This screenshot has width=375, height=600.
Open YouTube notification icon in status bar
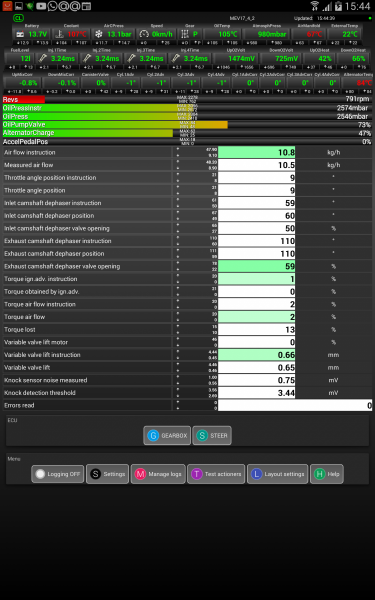tap(41, 6)
